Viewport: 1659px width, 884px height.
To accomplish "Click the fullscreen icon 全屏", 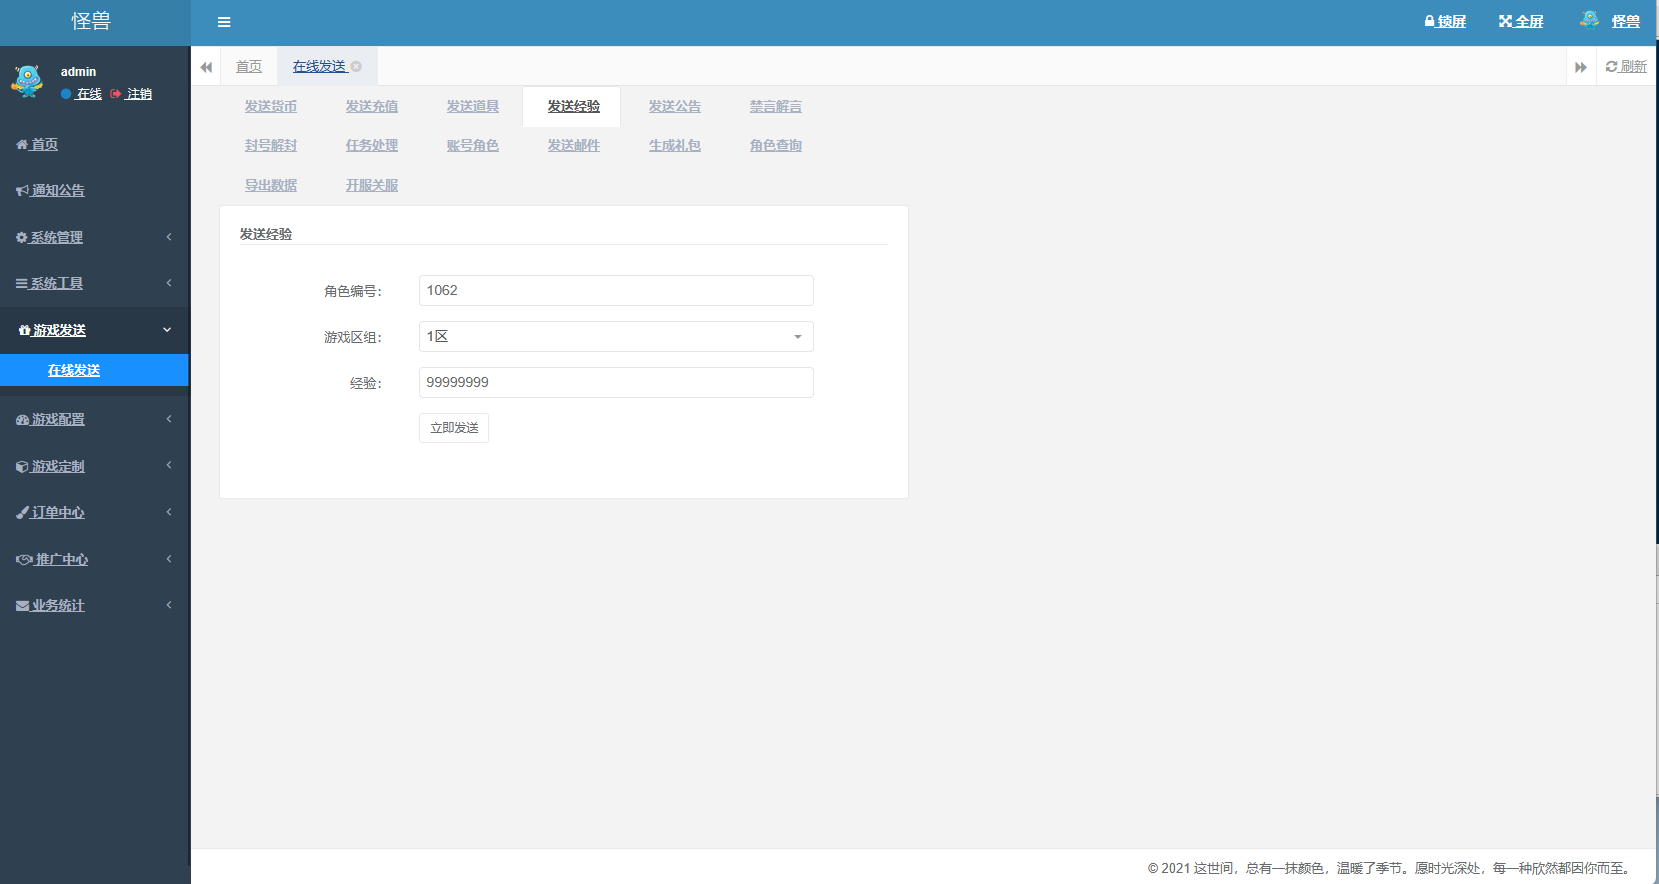I will pos(1520,22).
